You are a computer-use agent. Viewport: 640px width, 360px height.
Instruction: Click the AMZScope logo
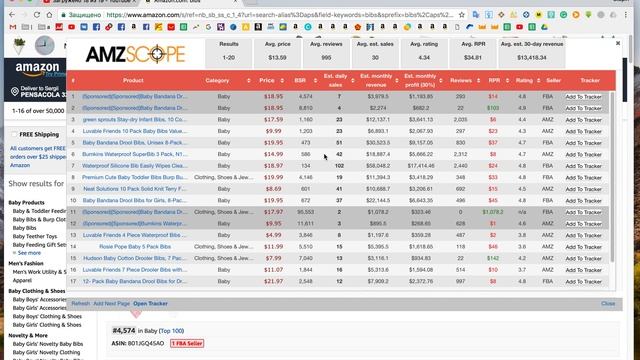(136, 54)
